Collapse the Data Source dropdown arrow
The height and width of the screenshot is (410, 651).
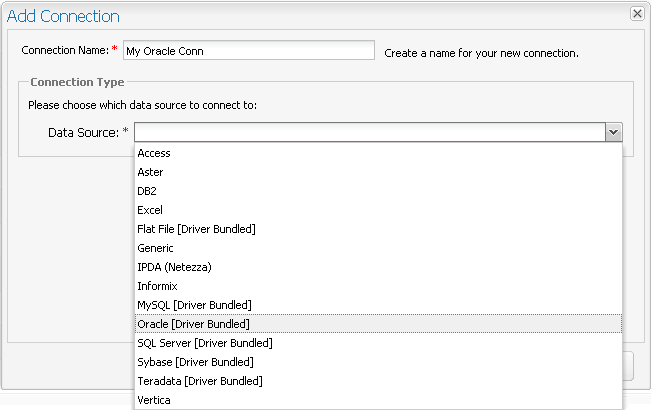[x=614, y=132]
